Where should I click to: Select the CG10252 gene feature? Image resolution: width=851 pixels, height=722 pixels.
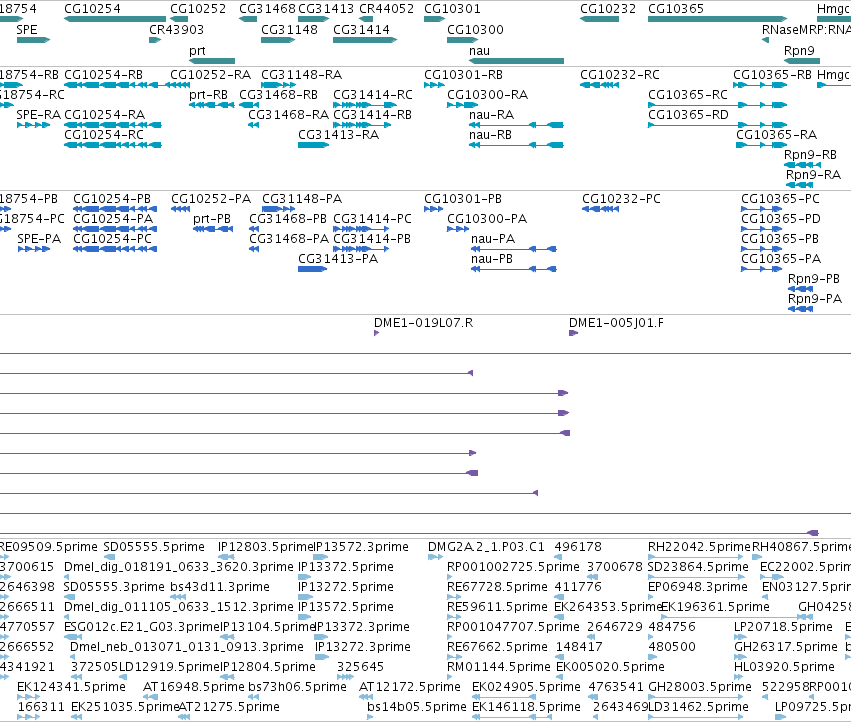(179, 19)
